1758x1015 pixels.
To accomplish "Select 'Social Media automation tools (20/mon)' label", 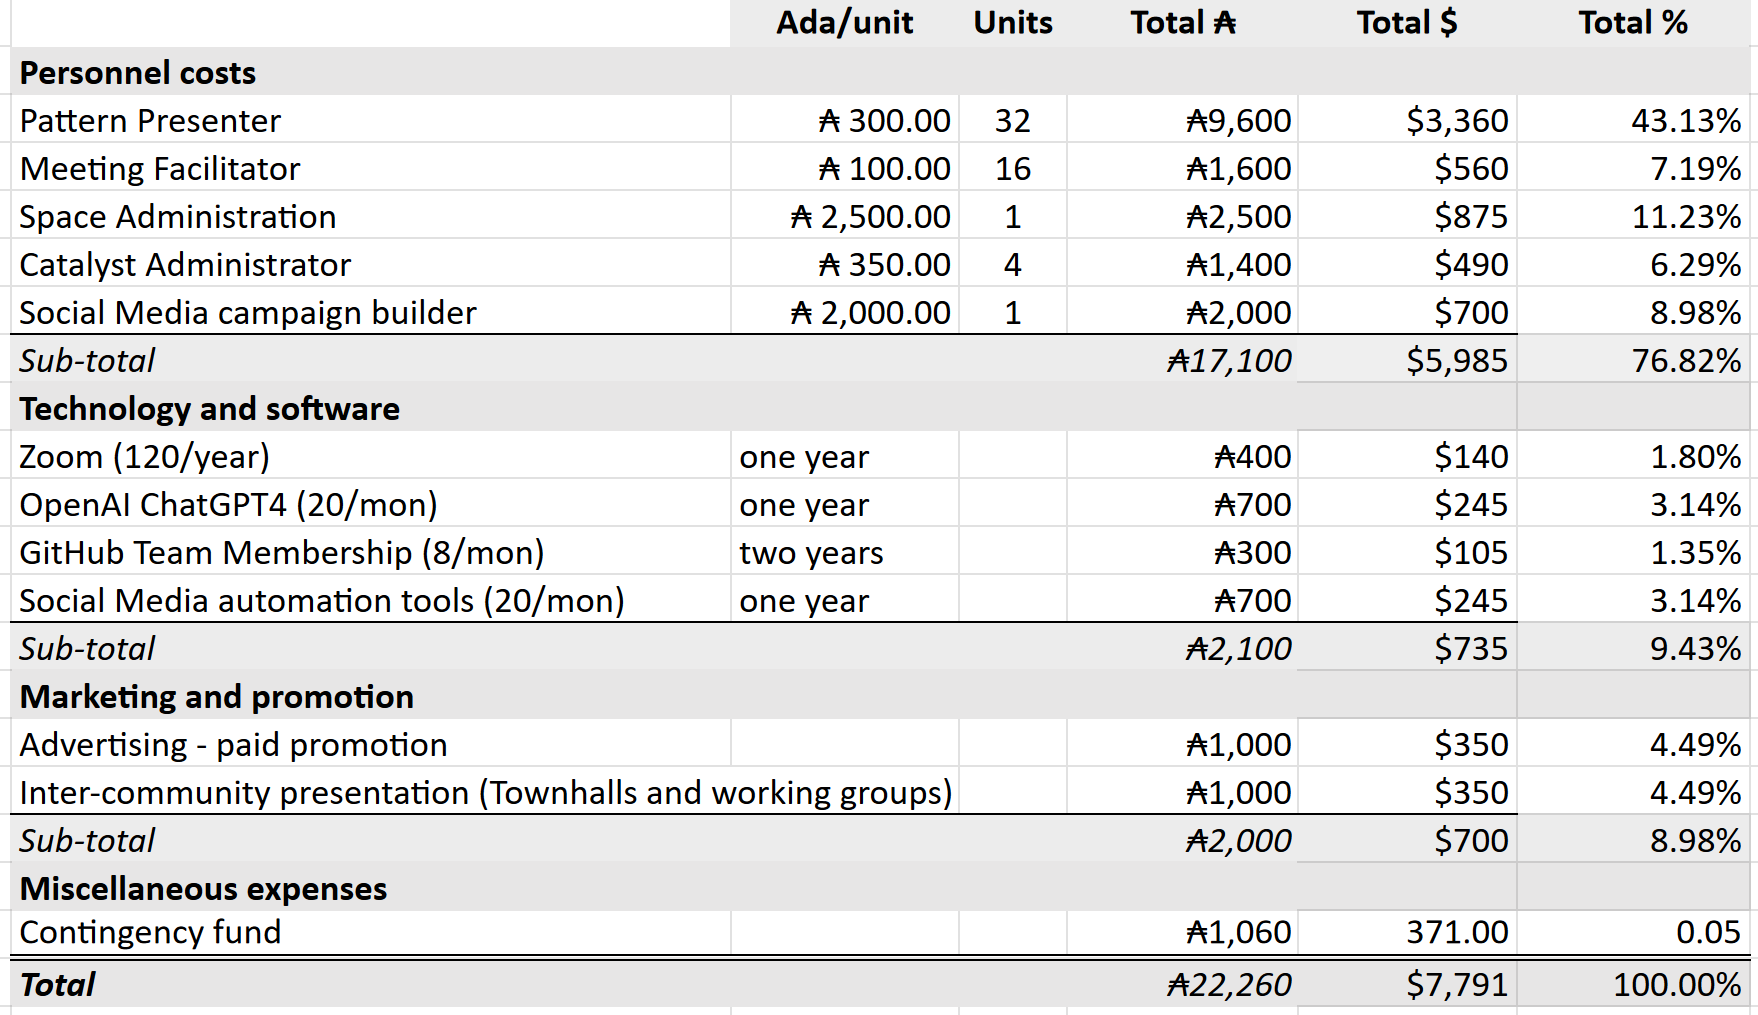I will (322, 600).
